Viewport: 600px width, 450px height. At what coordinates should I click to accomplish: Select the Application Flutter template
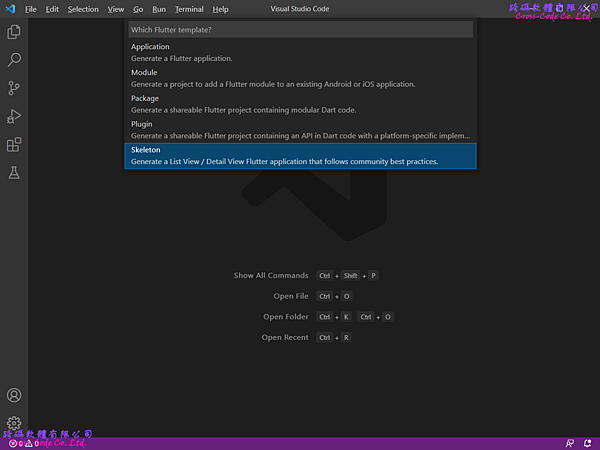300,52
